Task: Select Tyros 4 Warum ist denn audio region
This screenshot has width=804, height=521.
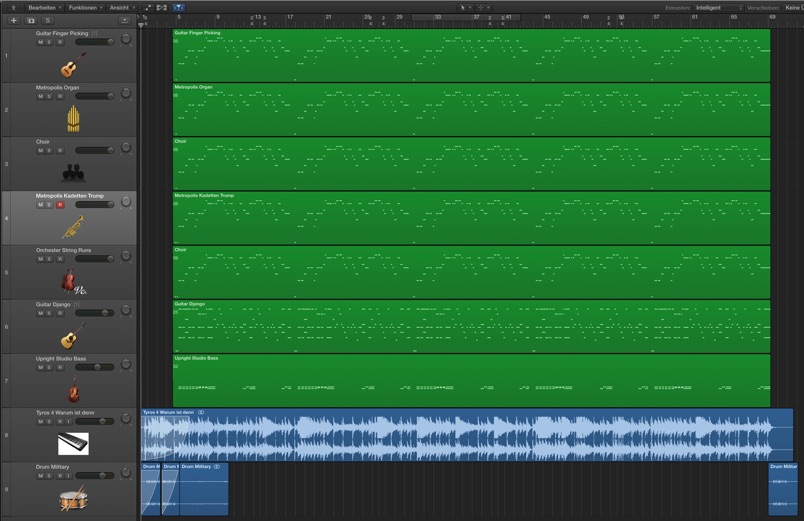Action: coord(467,435)
